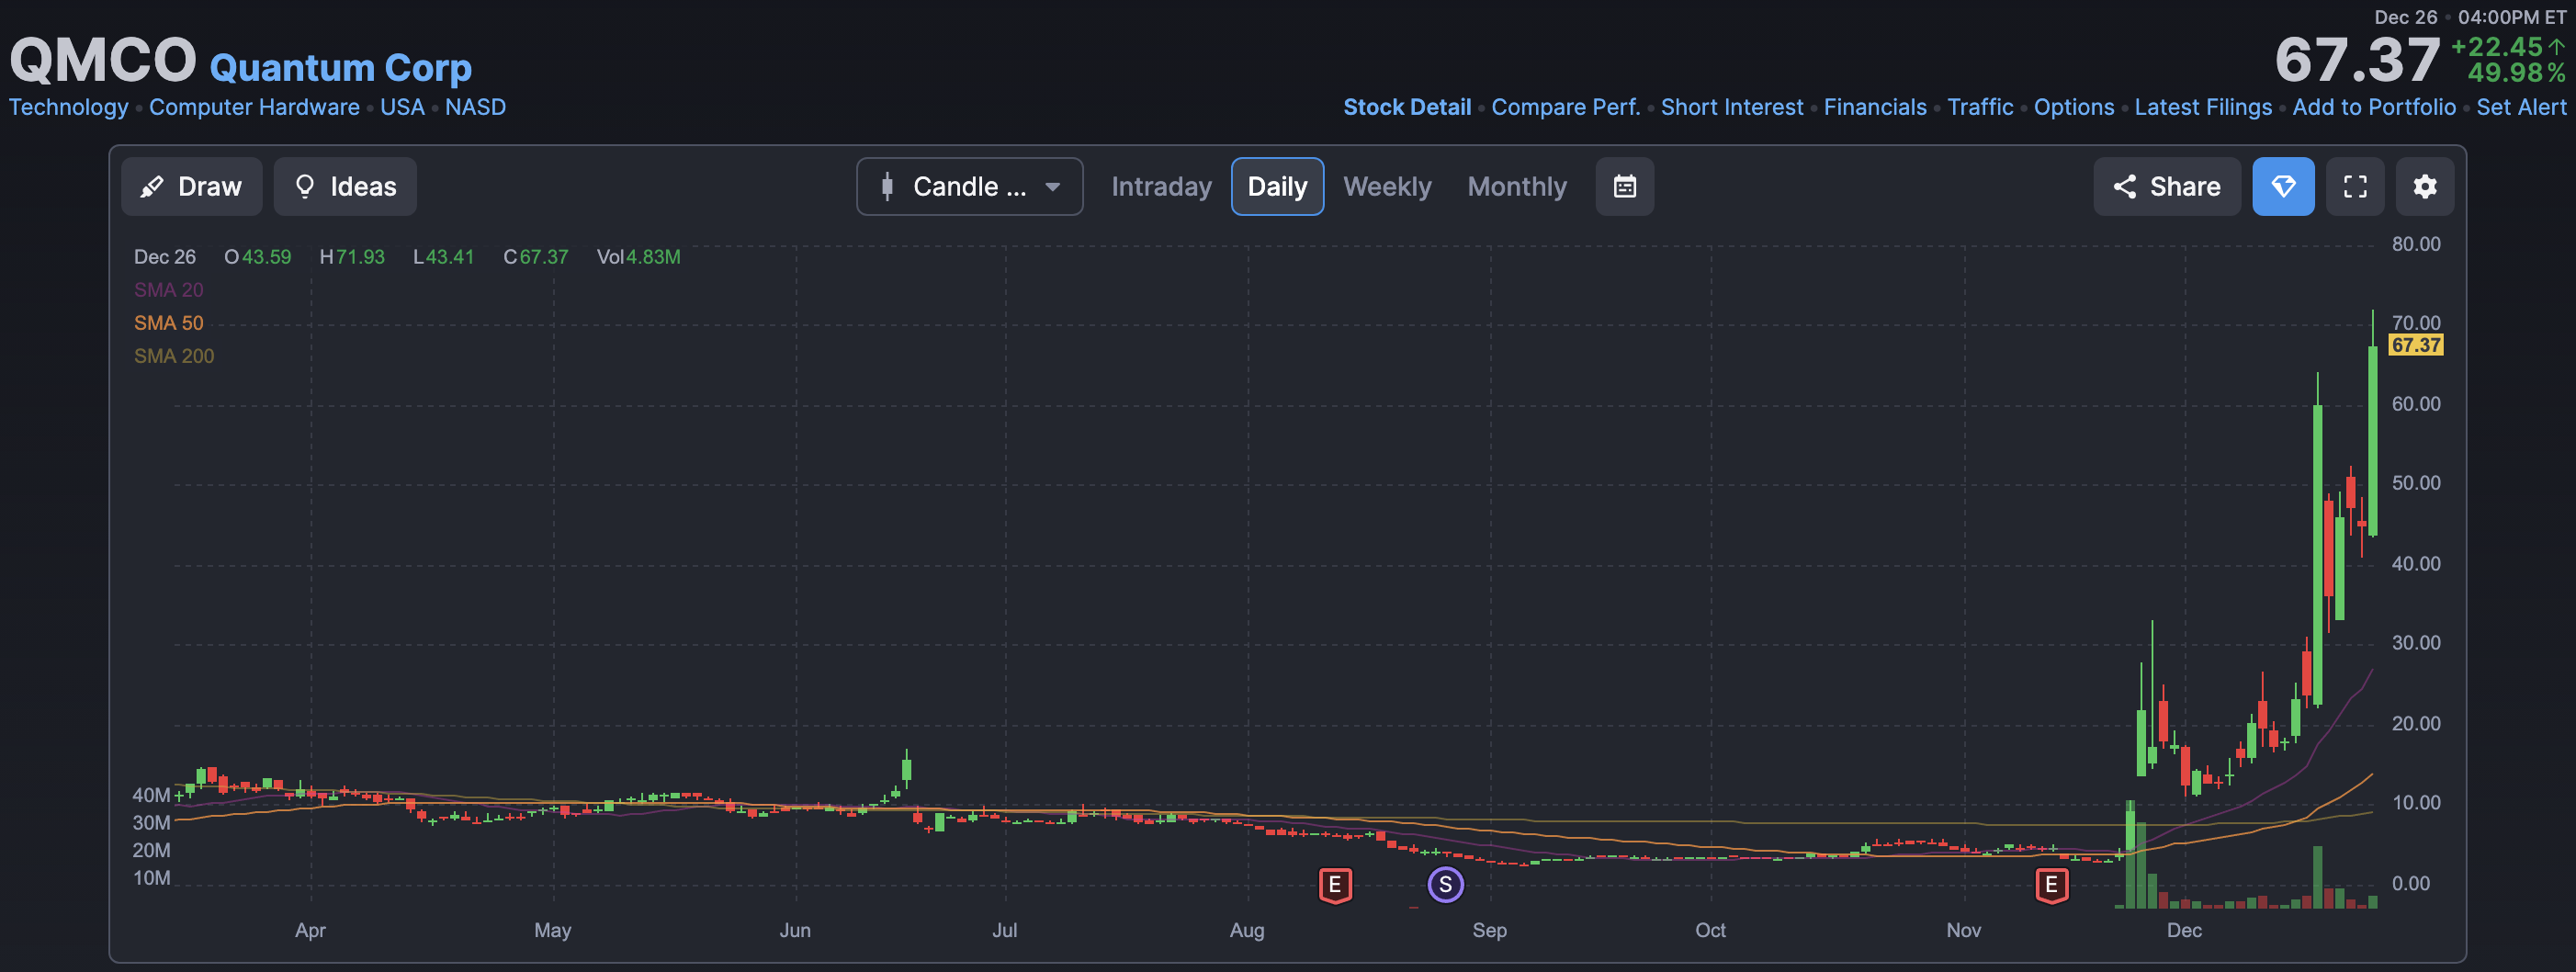Screen dimensions: 2576x972
Task: Open the NASD exchange link
Action: 475,107
